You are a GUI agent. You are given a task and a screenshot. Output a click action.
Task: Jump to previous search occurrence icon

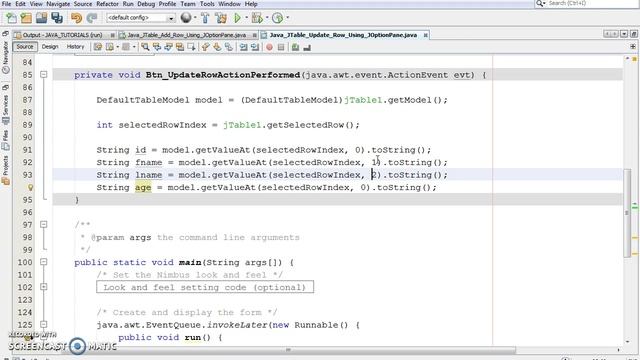tap(157, 47)
